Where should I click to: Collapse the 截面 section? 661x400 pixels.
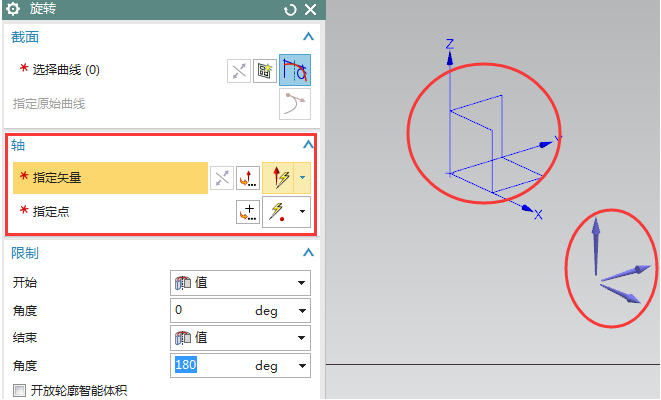point(308,37)
